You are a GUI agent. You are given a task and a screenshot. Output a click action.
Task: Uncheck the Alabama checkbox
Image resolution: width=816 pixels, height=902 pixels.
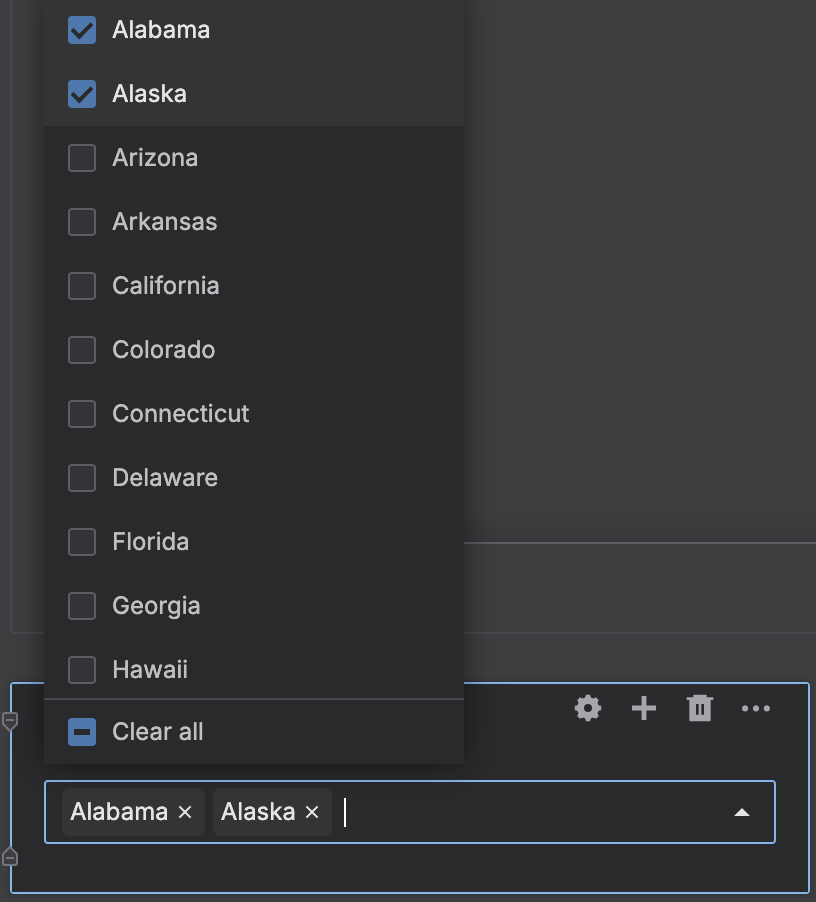coord(81,30)
